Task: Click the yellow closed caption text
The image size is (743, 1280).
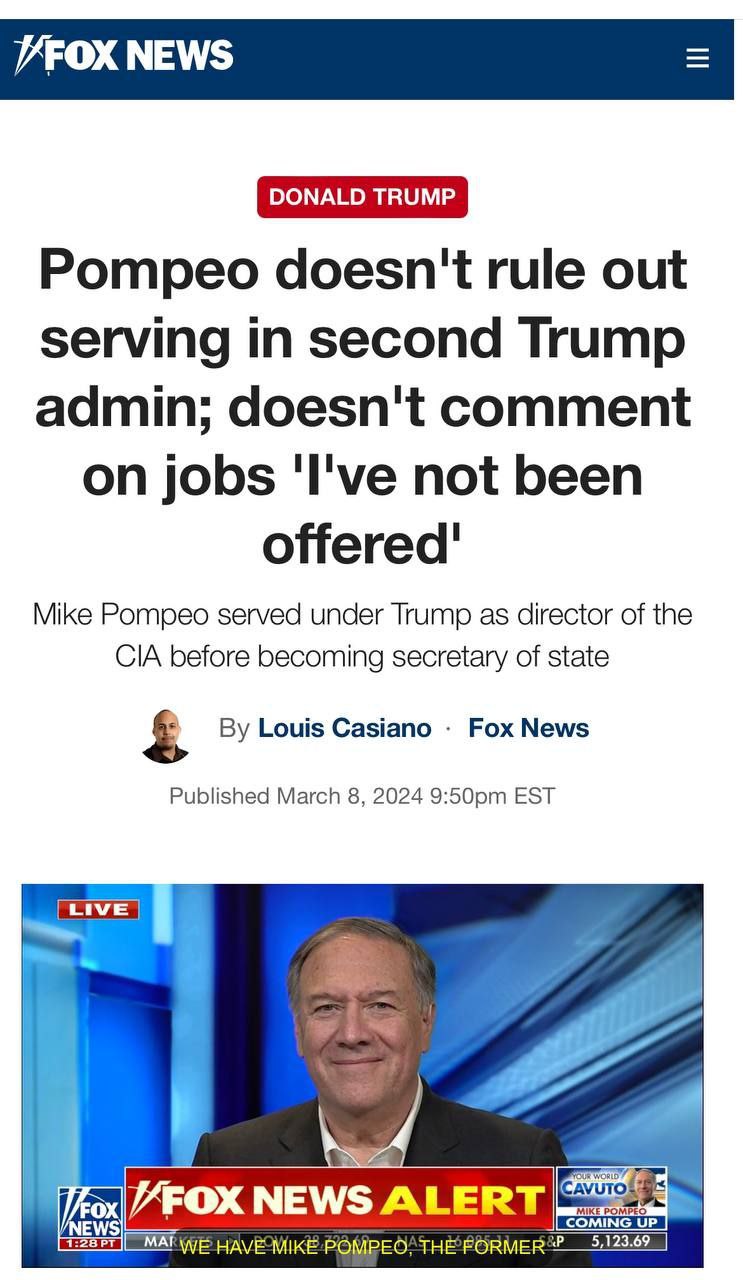Action: [362, 1248]
